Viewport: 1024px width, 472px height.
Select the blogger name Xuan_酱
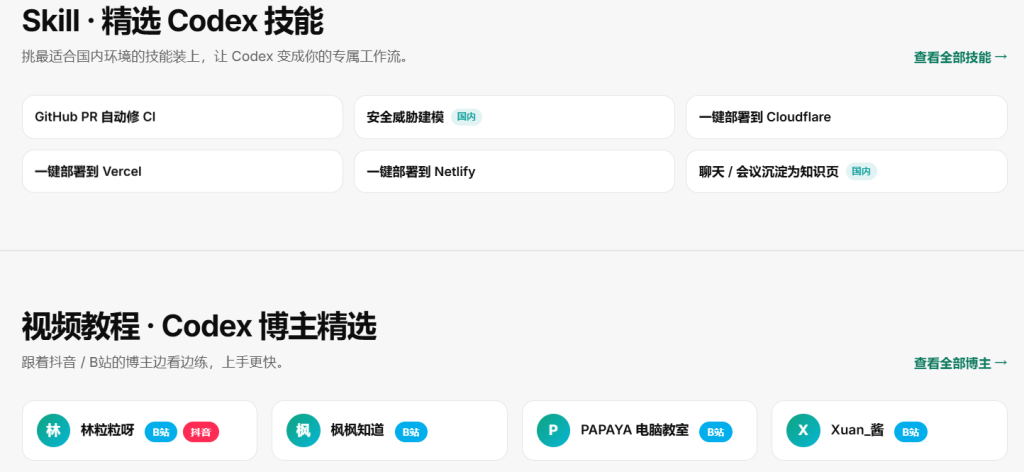[x=857, y=431]
